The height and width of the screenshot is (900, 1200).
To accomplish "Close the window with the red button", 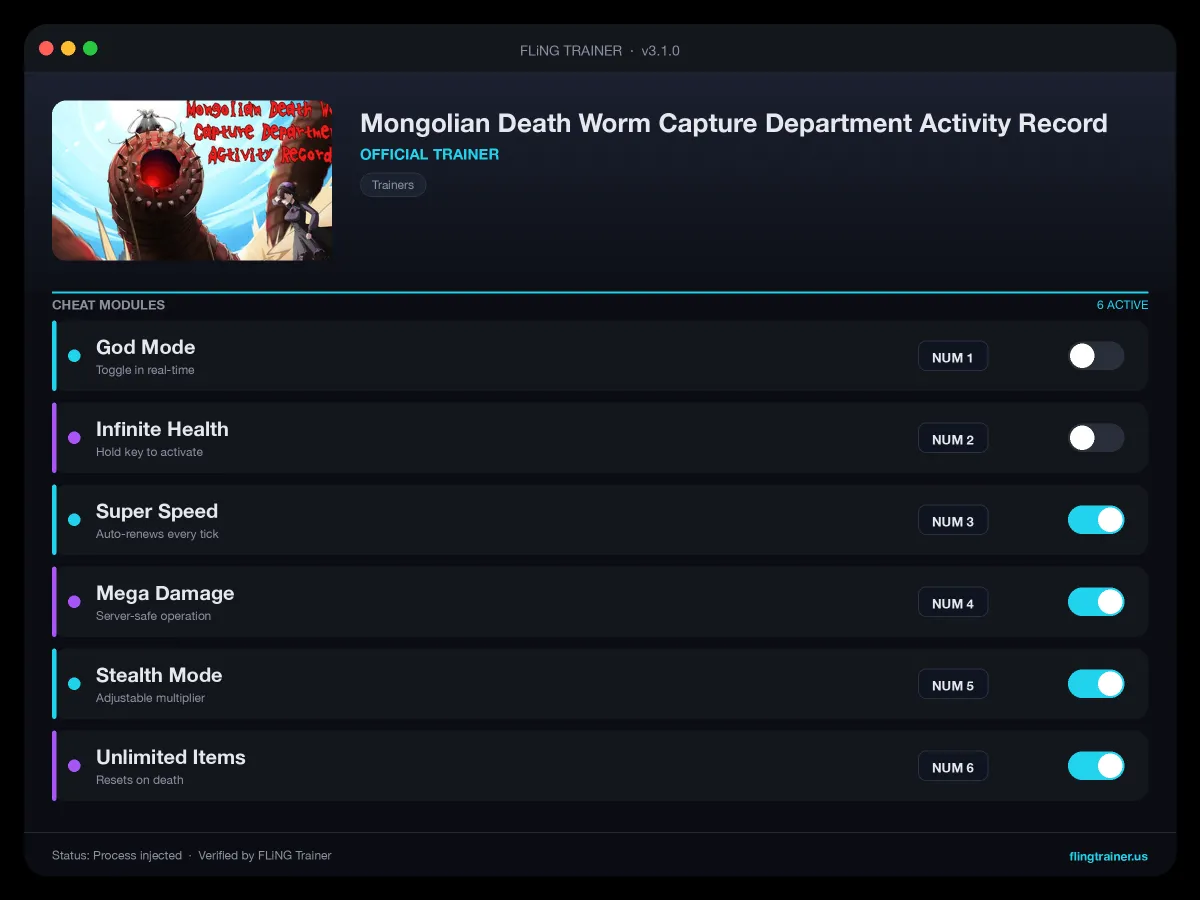I will 46,48.
